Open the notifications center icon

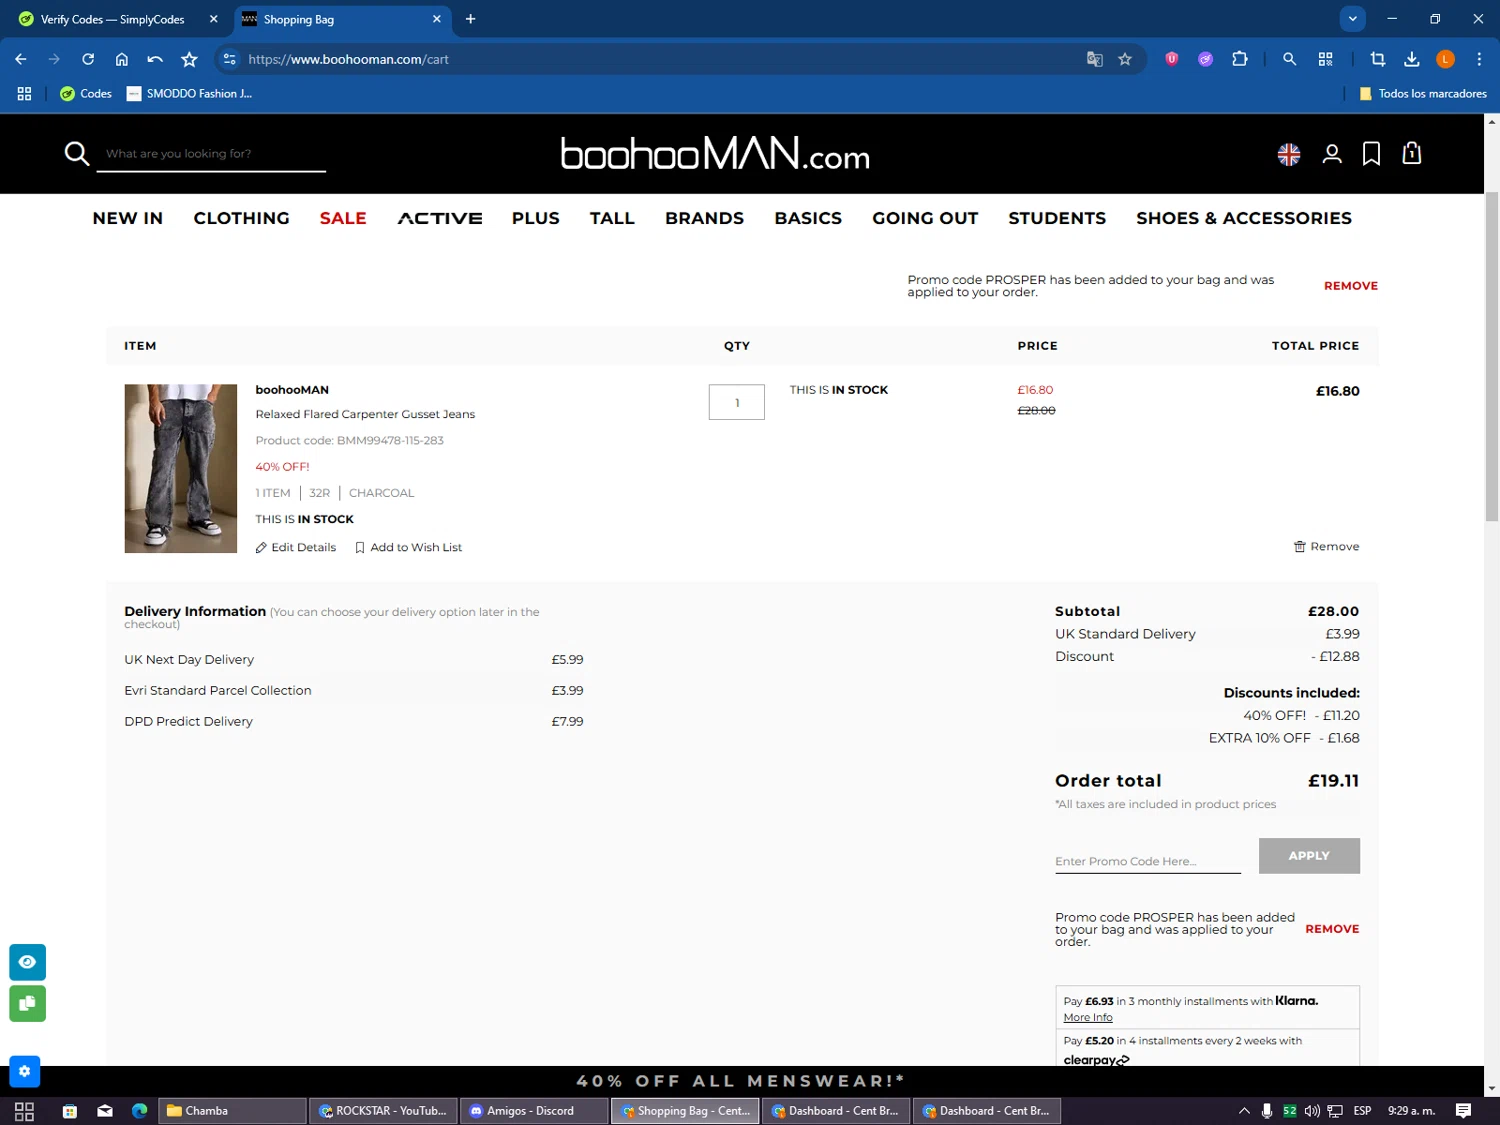tap(1463, 1111)
